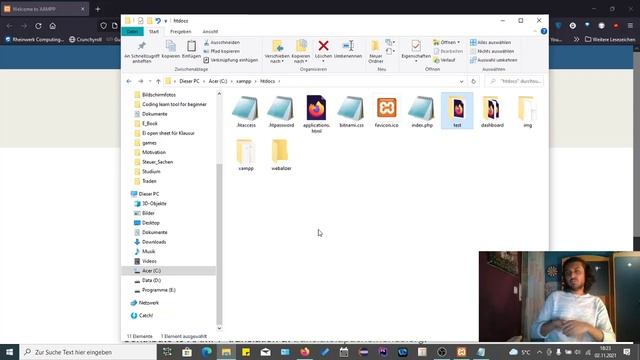Screen dimensions: 640x360
Task: Reload the page in Firefox window
Action: pyautogui.click(x=38, y=26)
